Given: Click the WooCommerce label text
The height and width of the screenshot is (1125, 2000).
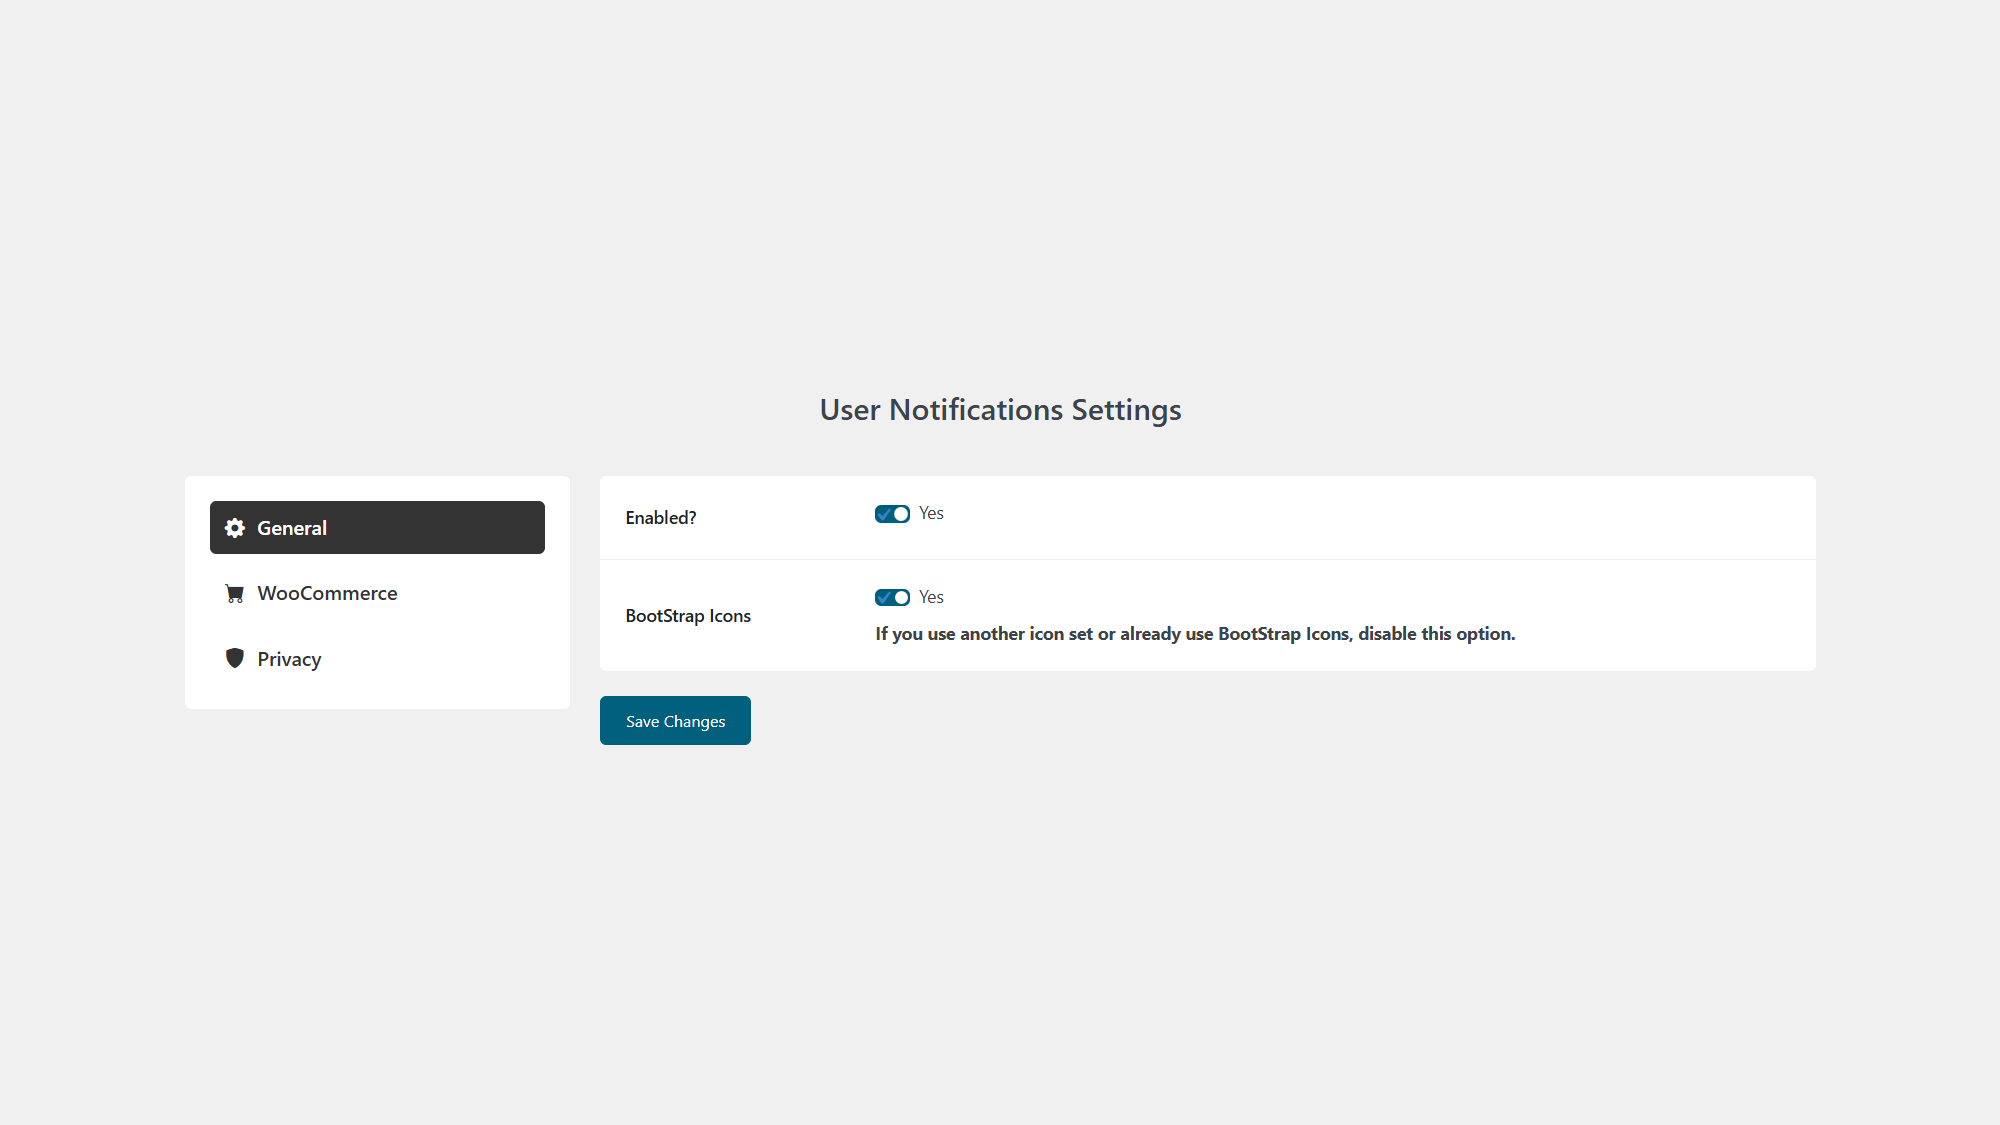Looking at the screenshot, I should (x=327, y=593).
